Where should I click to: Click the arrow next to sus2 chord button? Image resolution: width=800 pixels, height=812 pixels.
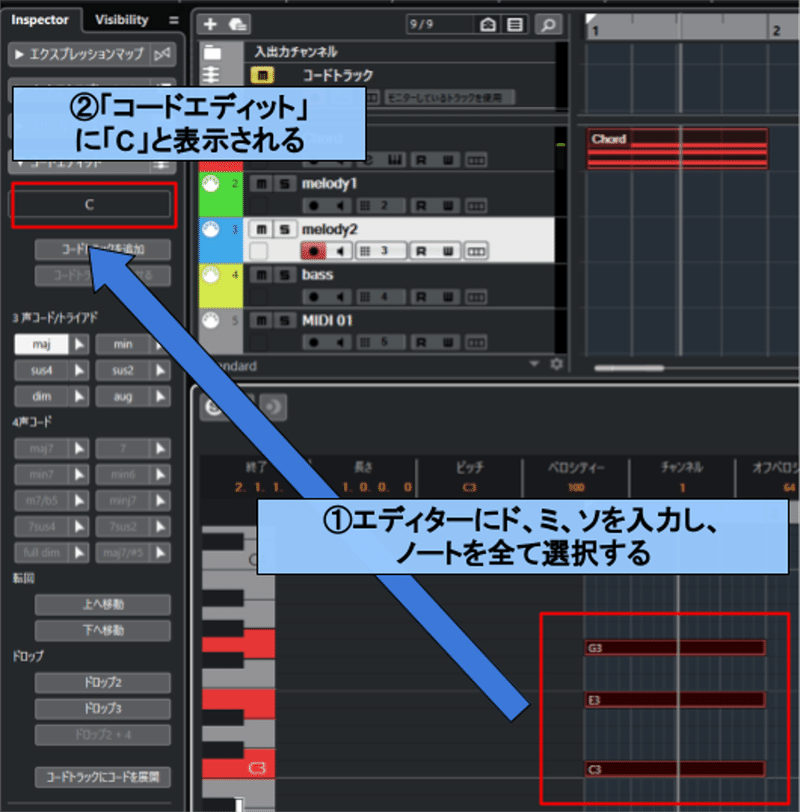(161, 370)
